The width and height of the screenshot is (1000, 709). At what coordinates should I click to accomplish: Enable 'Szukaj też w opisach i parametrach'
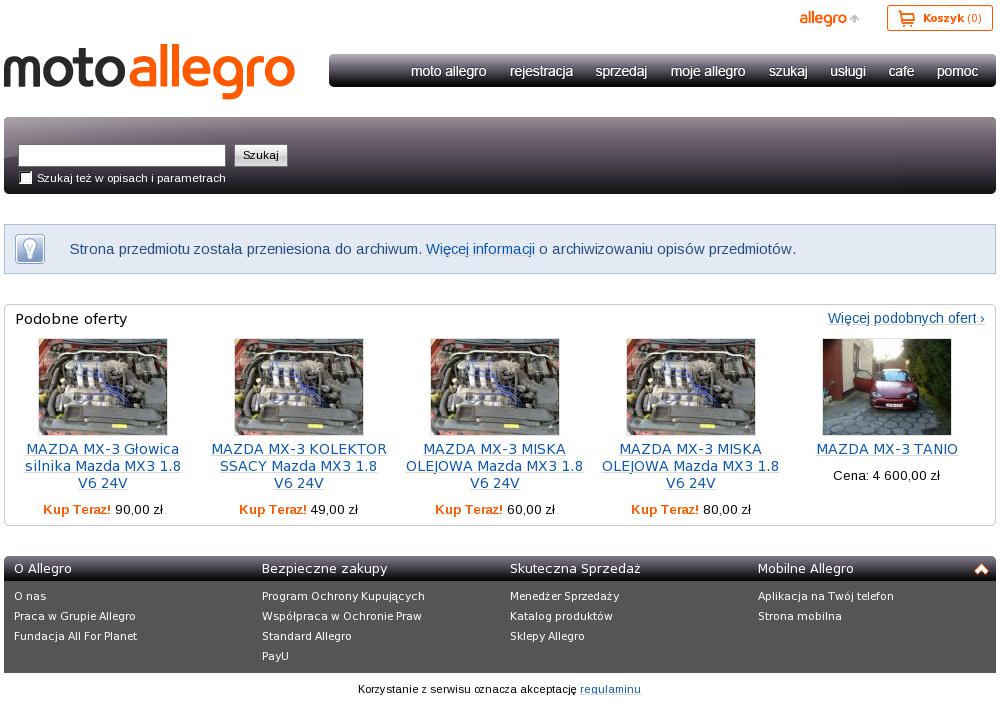26,178
